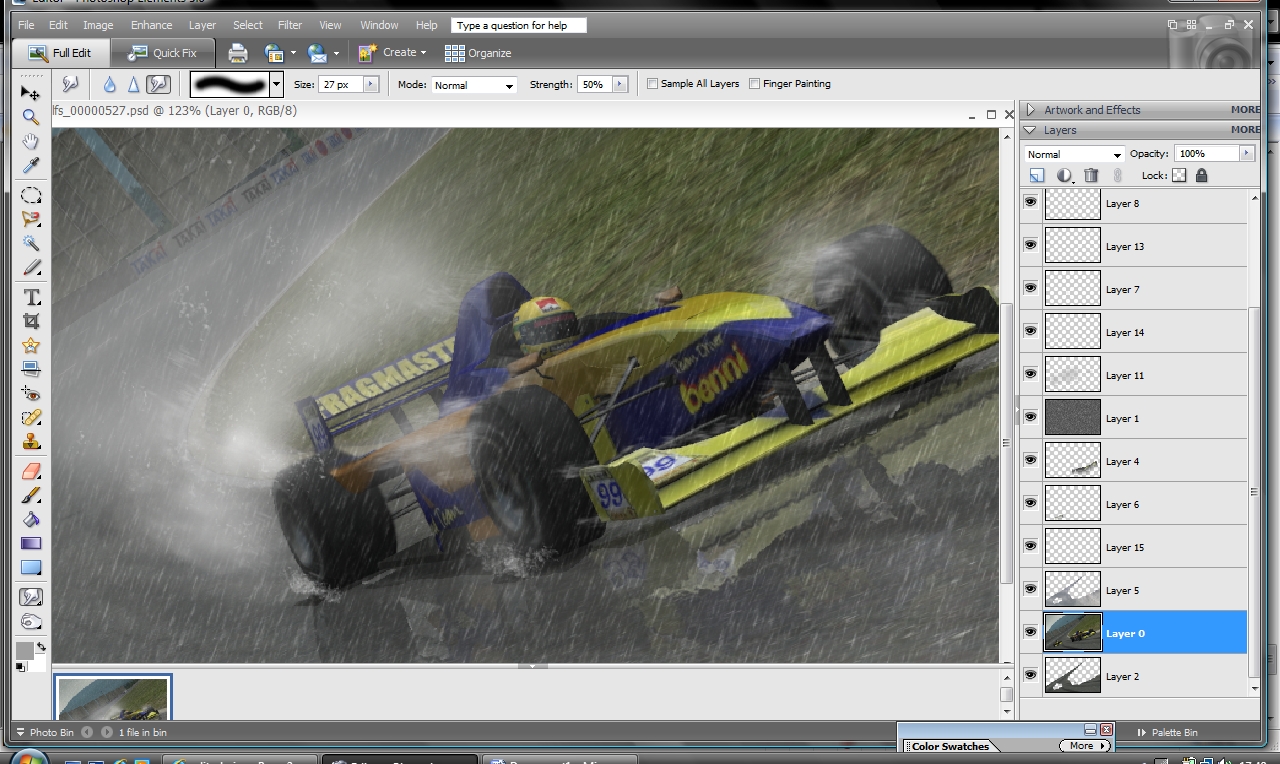Click the Print icon in shortcuts bar
This screenshot has width=1280, height=764.
click(x=238, y=53)
